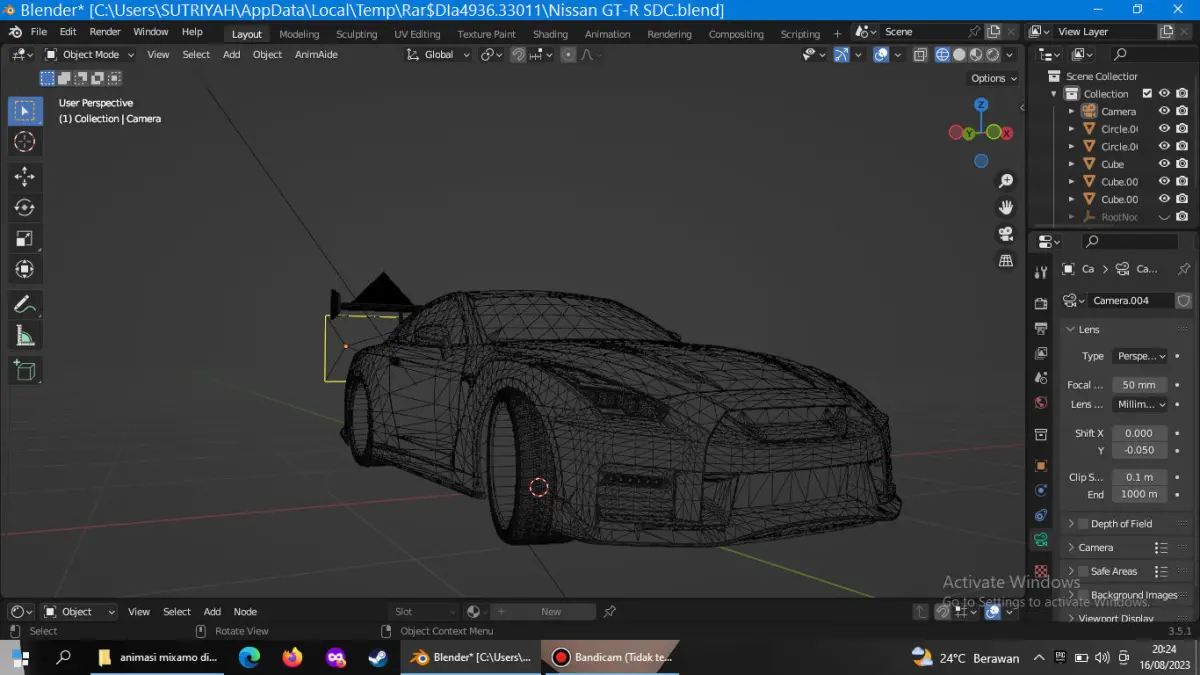Image resolution: width=1200 pixels, height=675 pixels.
Task: Activate the Scale tool
Action: click(25, 238)
